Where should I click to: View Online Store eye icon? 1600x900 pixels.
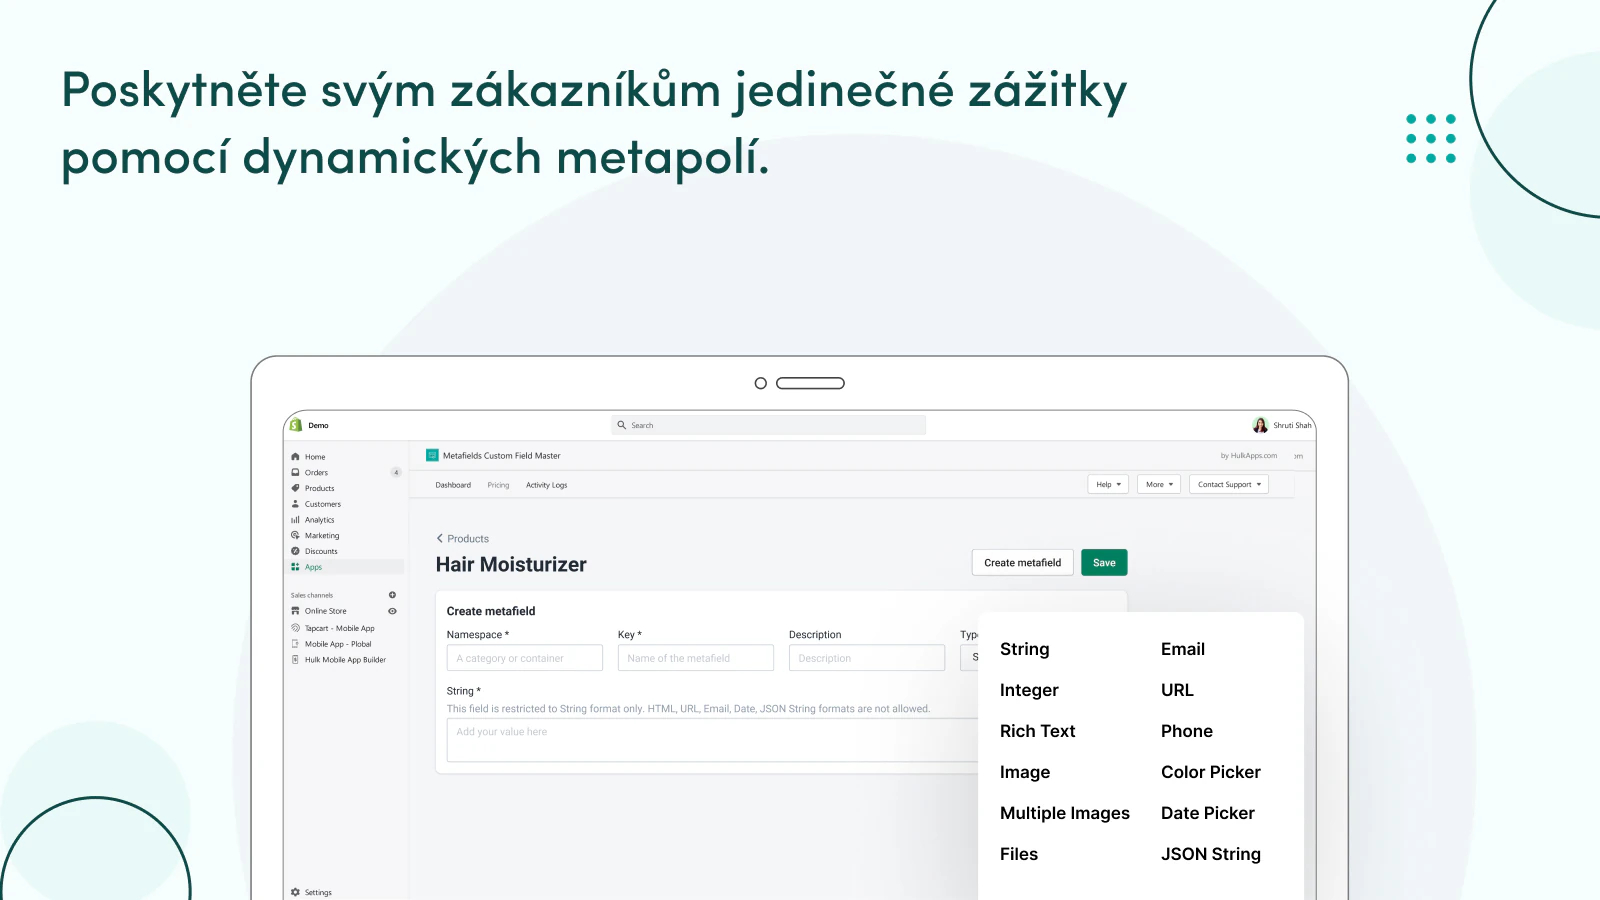[392, 611]
